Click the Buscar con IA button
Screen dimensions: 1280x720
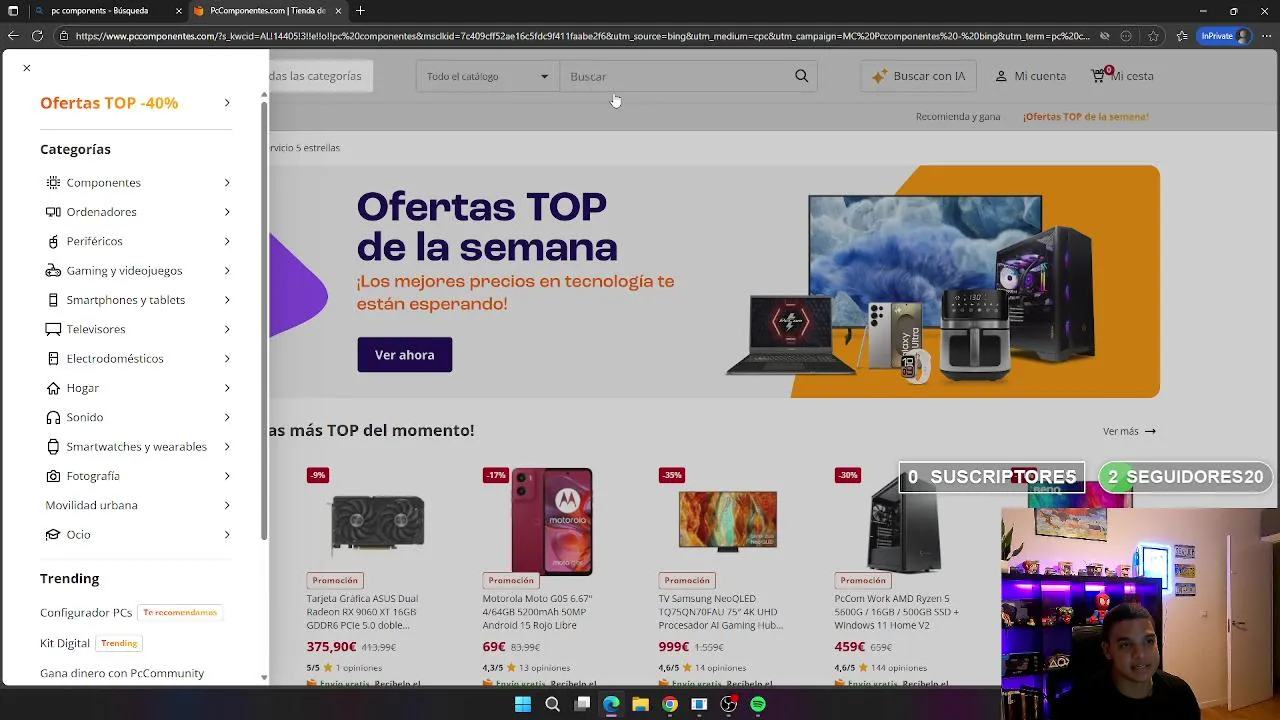(x=918, y=76)
